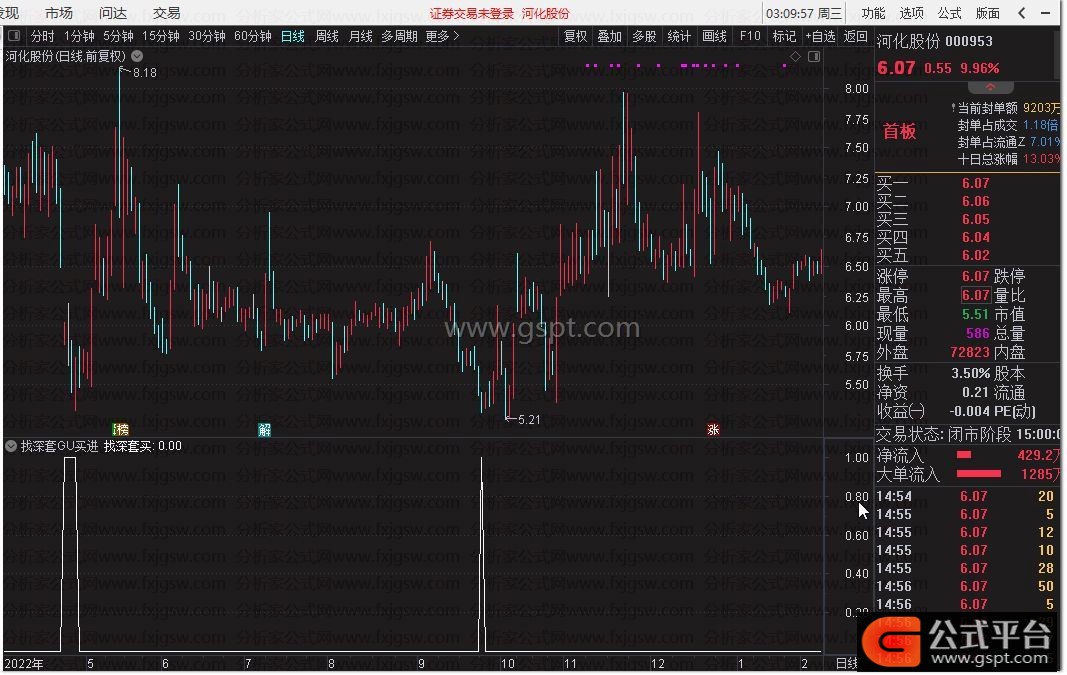Screen dimensions: 1067x675
Task: Switch to the 分时 chart tab
Action: point(42,36)
